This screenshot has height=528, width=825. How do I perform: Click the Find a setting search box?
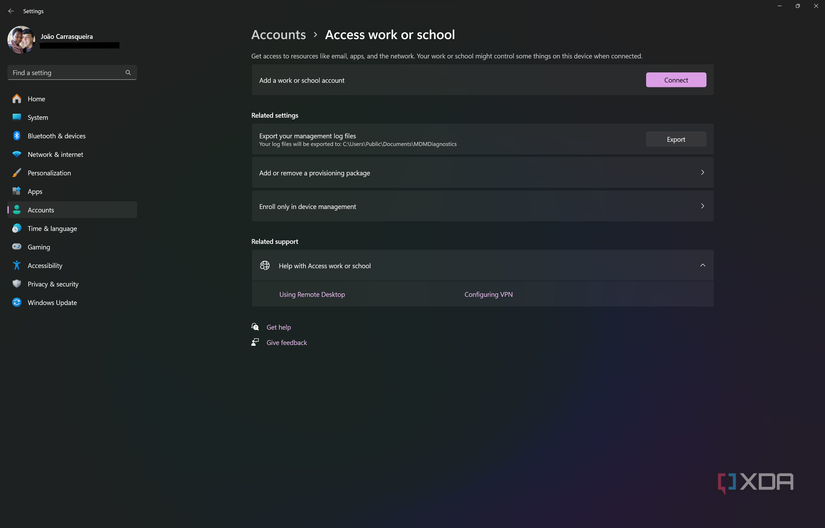tap(72, 73)
